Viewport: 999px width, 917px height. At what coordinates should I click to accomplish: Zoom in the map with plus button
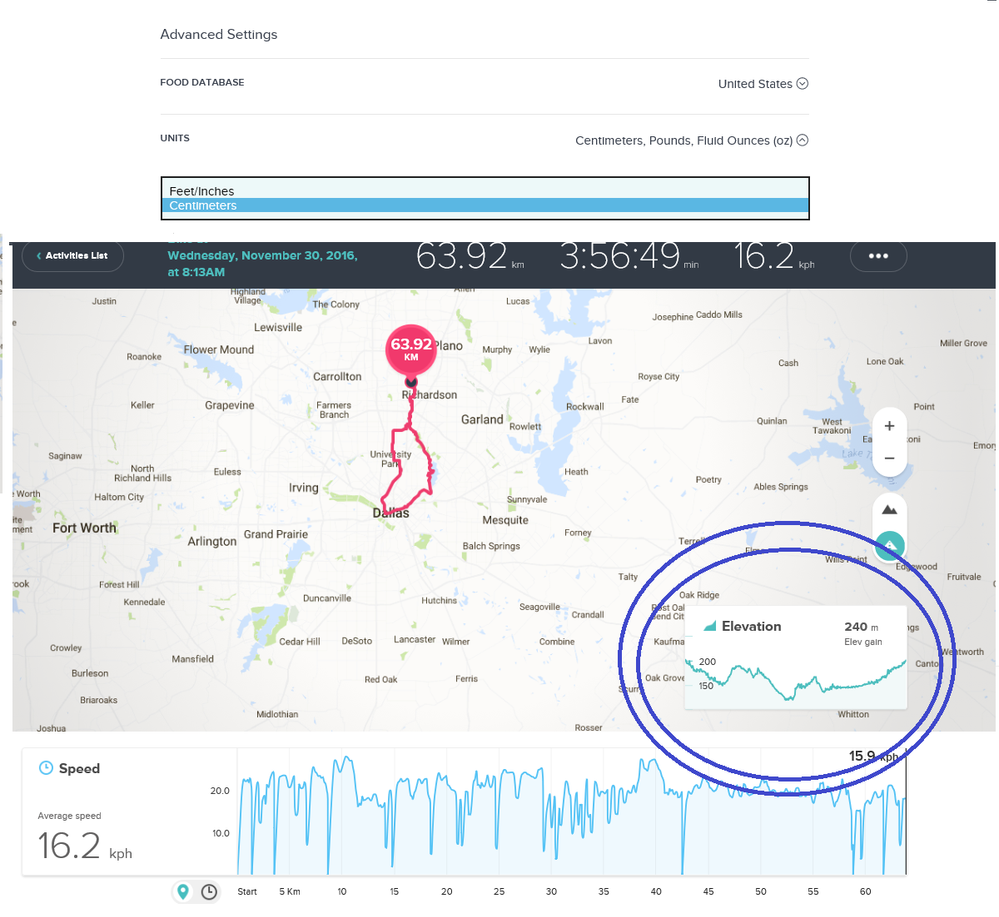pyautogui.click(x=889, y=426)
